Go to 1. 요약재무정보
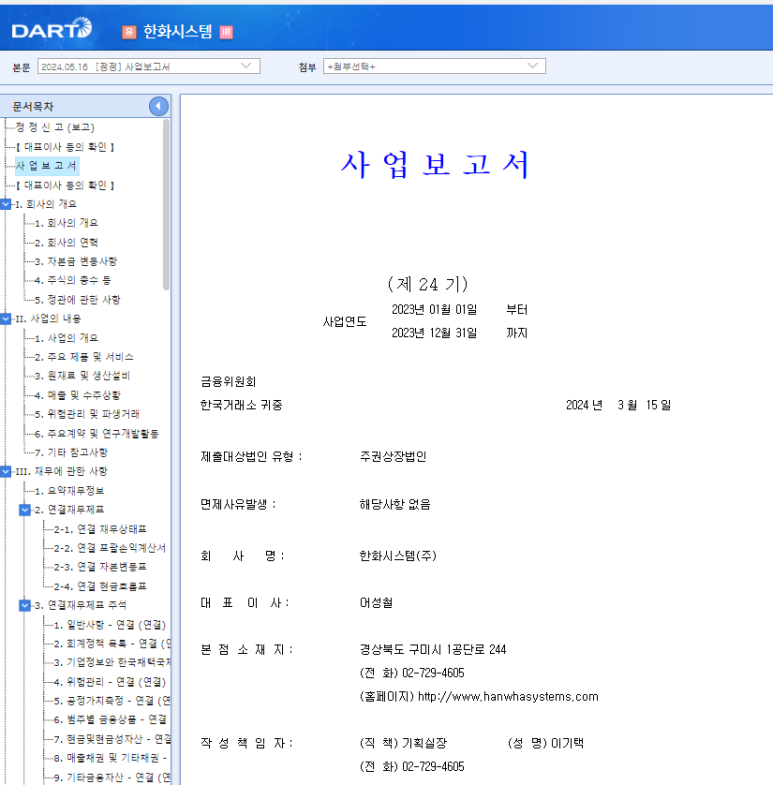This screenshot has width=773, height=785. tap(69, 491)
